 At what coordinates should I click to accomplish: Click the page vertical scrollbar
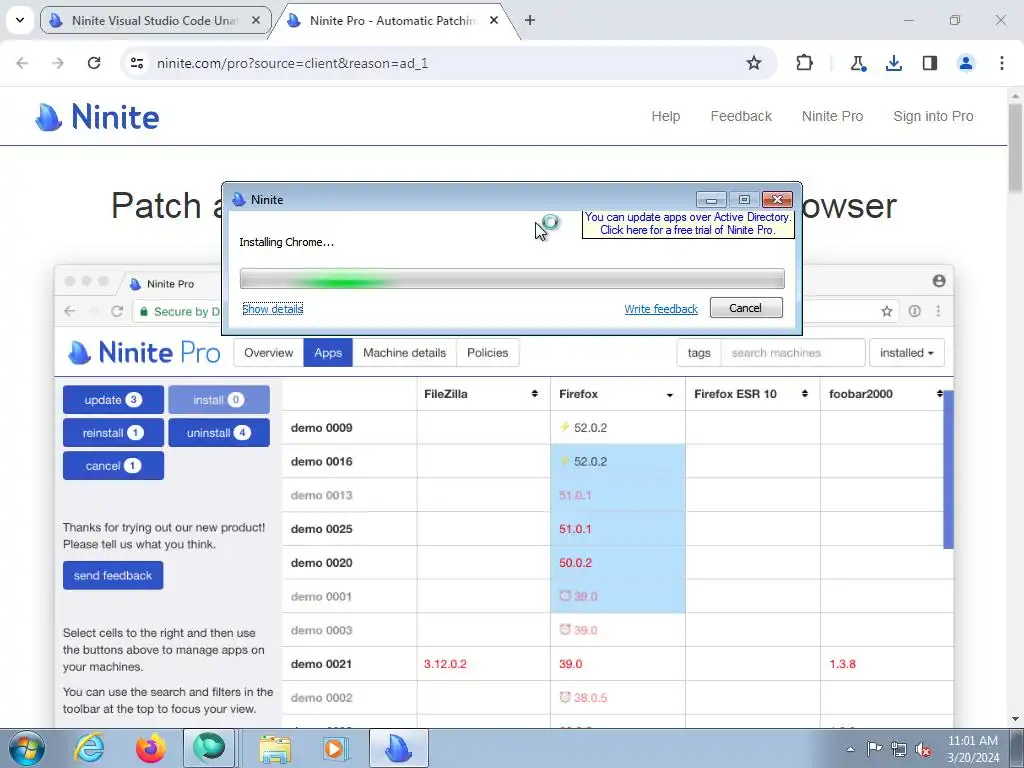click(x=1016, y=149)
